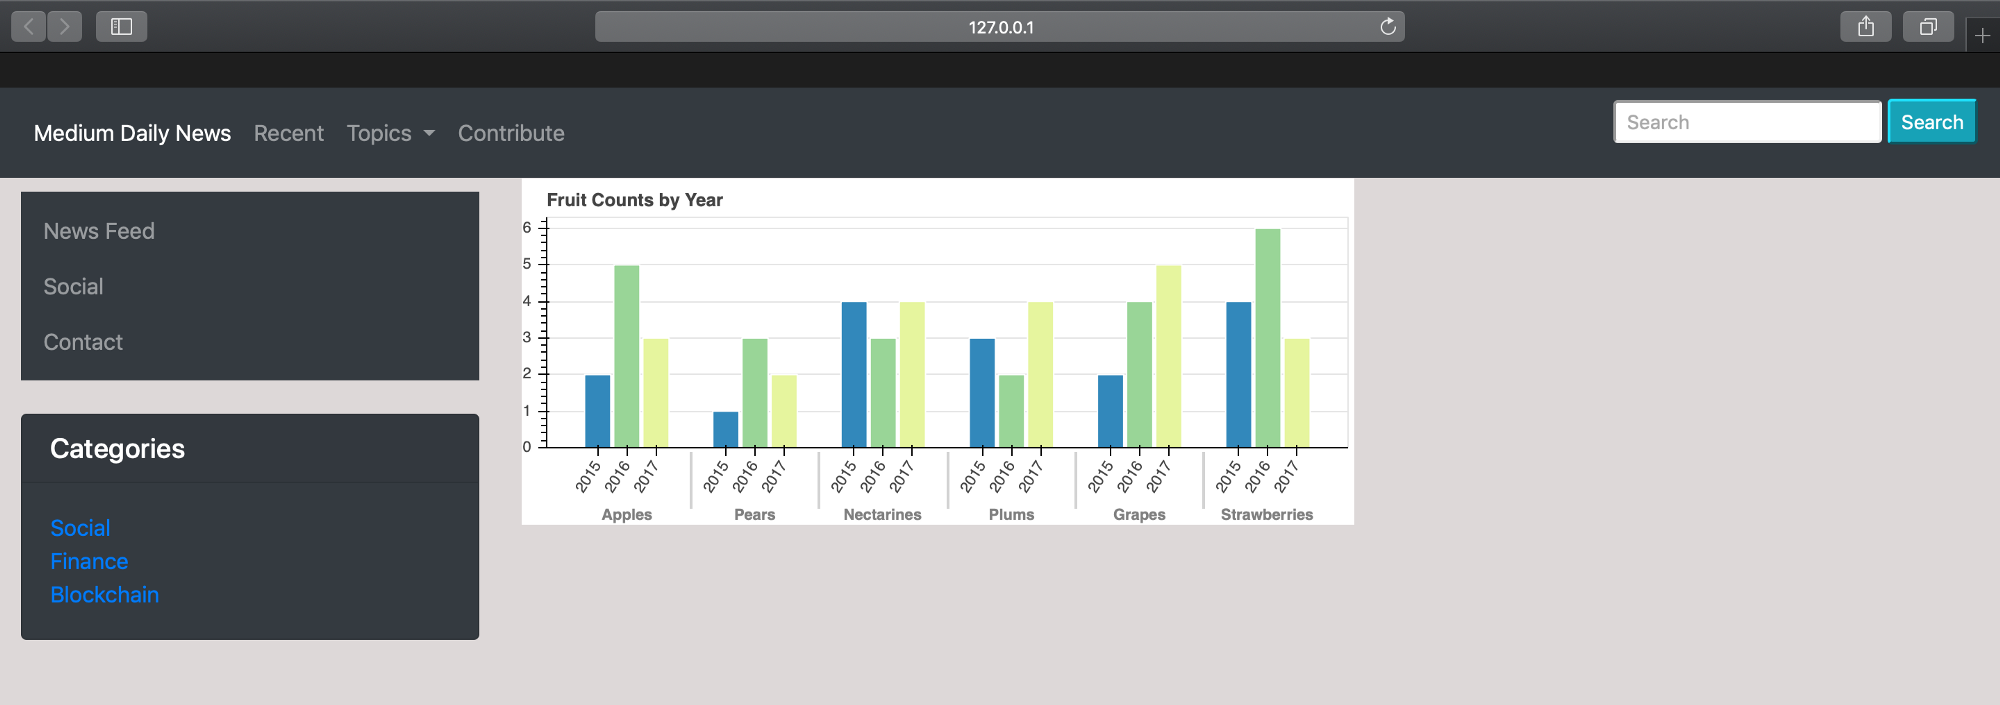Click the browser back arrow icon
This screenshot has height=705, width=2000.
[29, 26]
